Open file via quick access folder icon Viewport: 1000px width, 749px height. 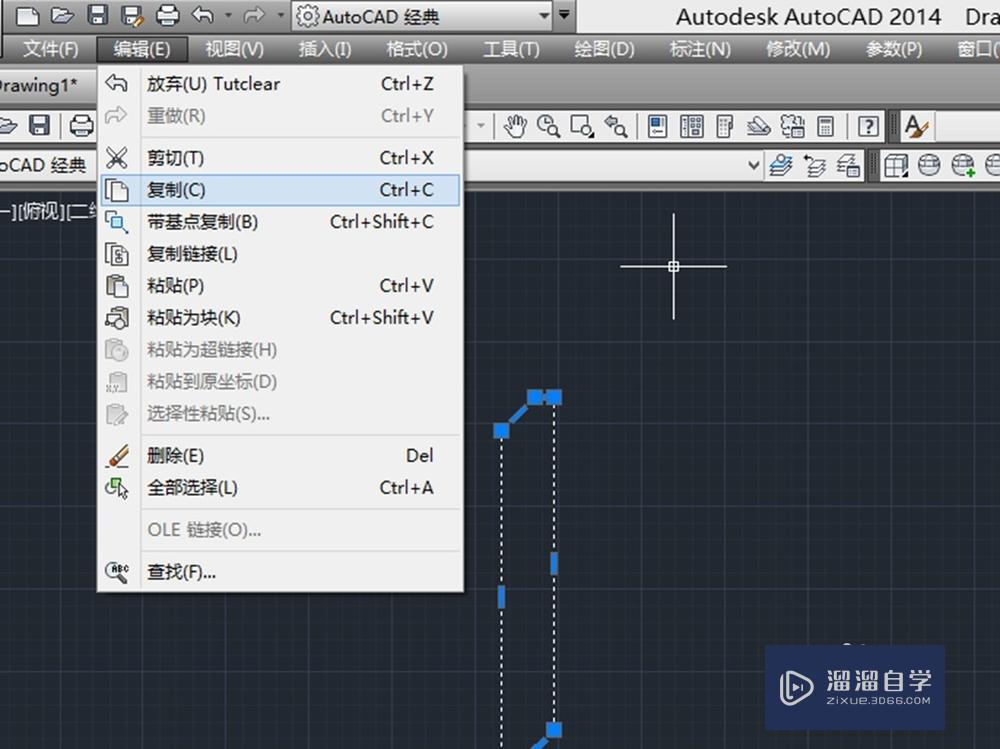coord(62,15)
